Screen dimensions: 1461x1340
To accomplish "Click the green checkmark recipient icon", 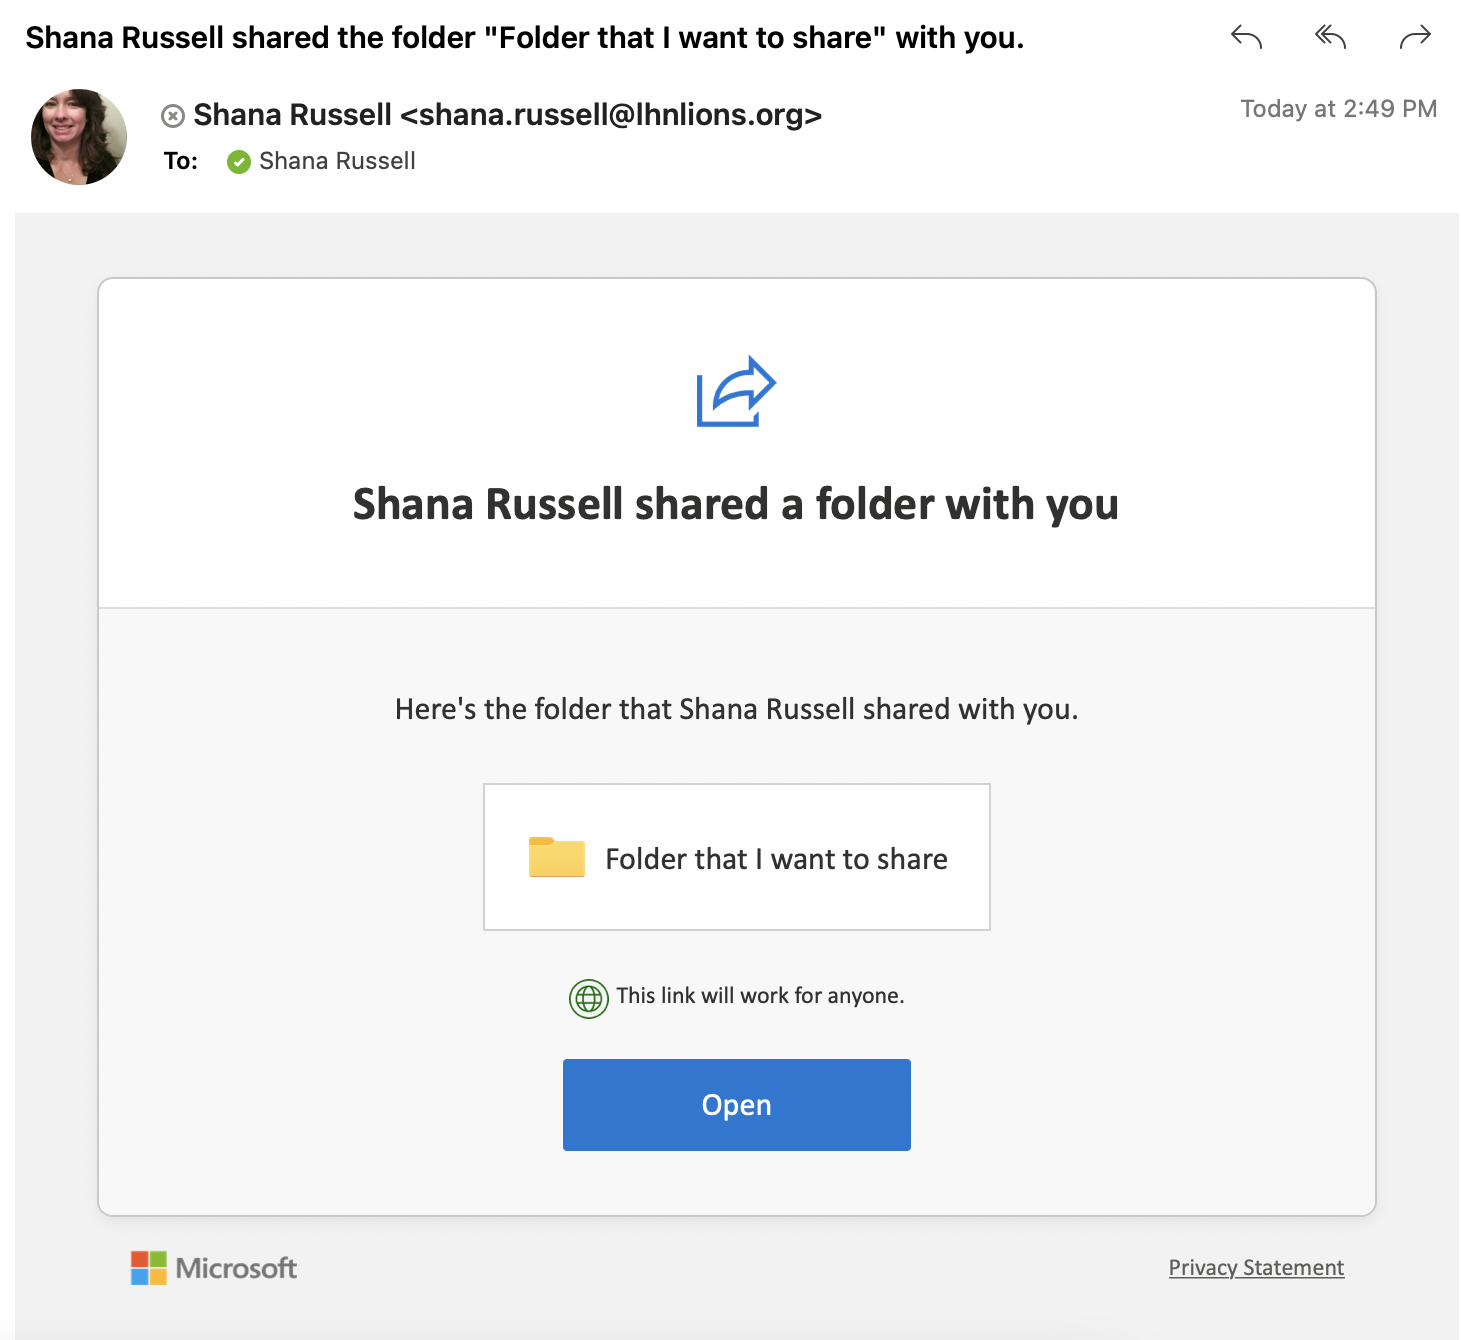I will click(x=239, y=162).
